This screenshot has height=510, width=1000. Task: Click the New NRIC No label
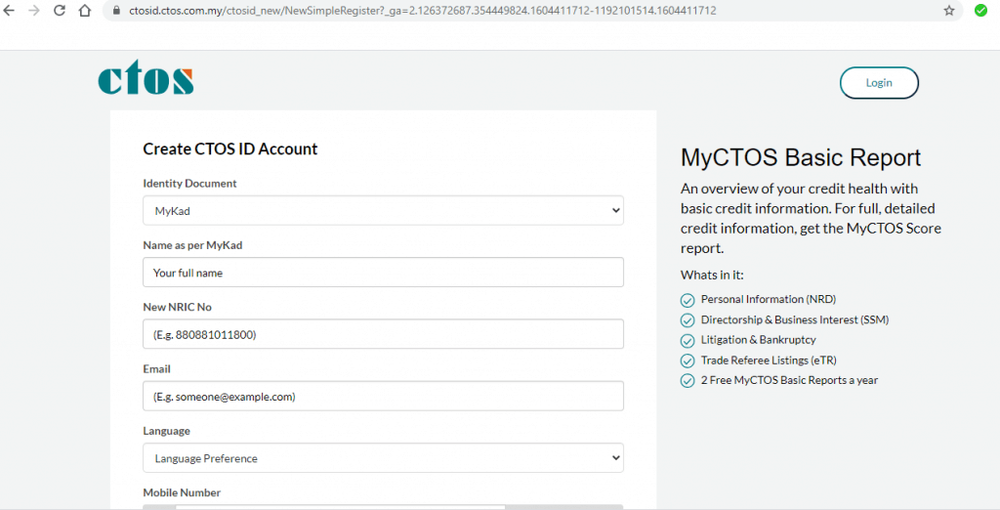177,307
